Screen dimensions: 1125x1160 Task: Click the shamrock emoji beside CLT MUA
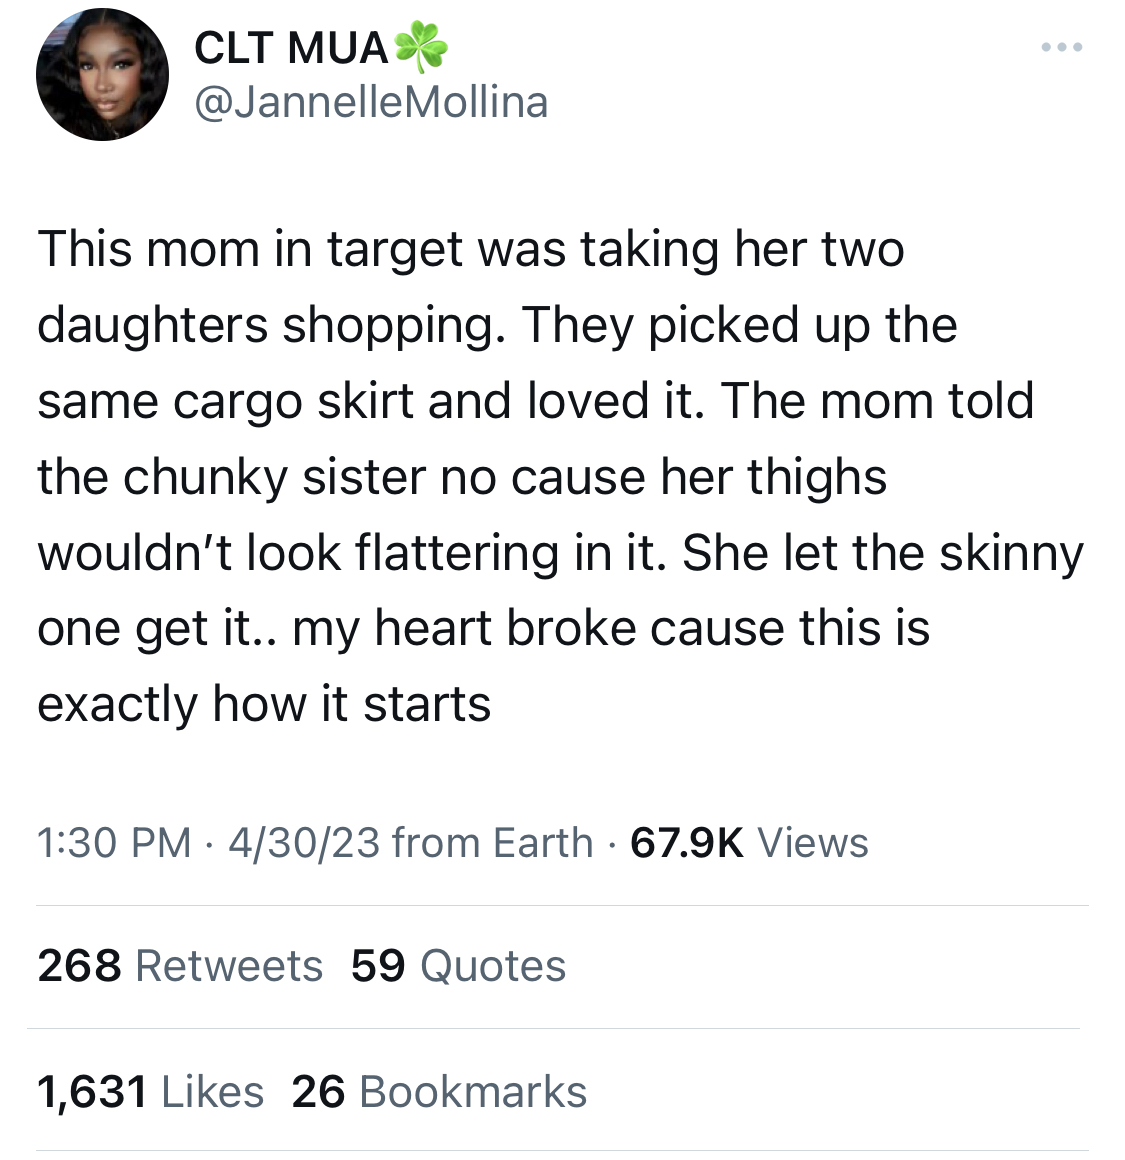coord(421,47)
